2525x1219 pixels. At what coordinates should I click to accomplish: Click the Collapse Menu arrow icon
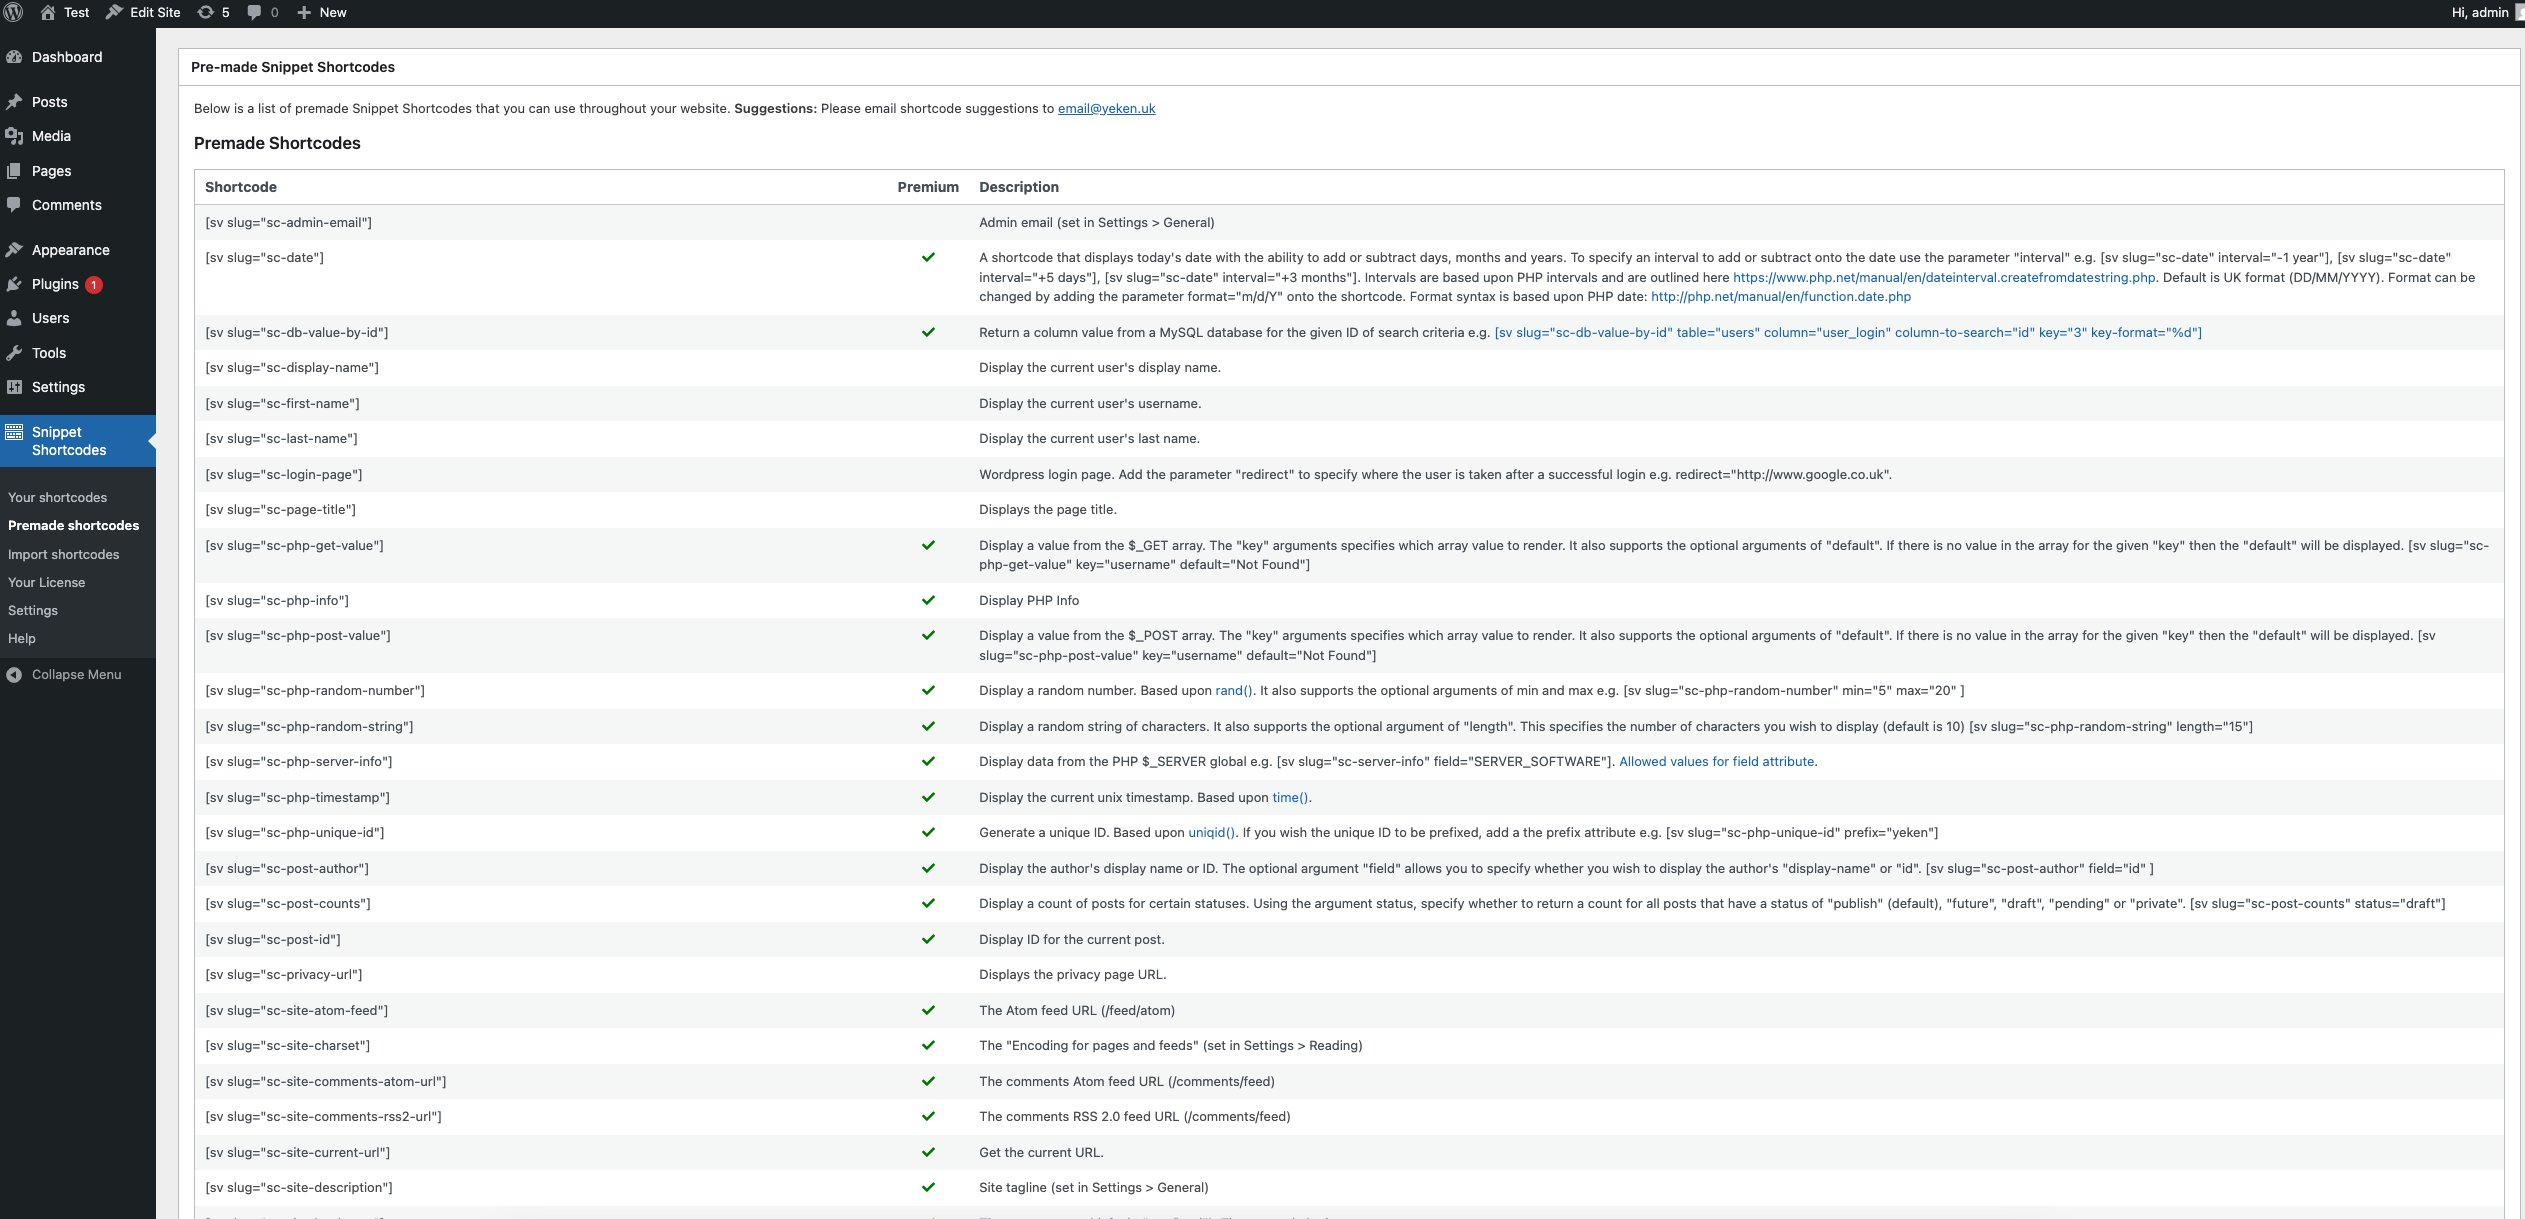click(x=14, y=675)
